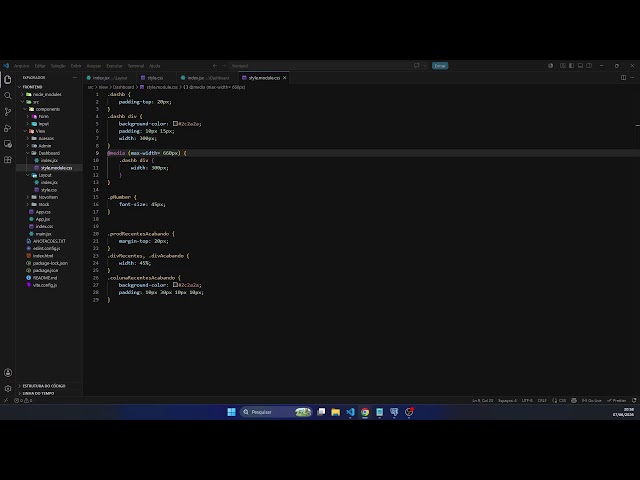This screenshot has width=640, height=480.
Task: Expand the node_modules folder
Action: pyautogui.click(x=49, y=94)
